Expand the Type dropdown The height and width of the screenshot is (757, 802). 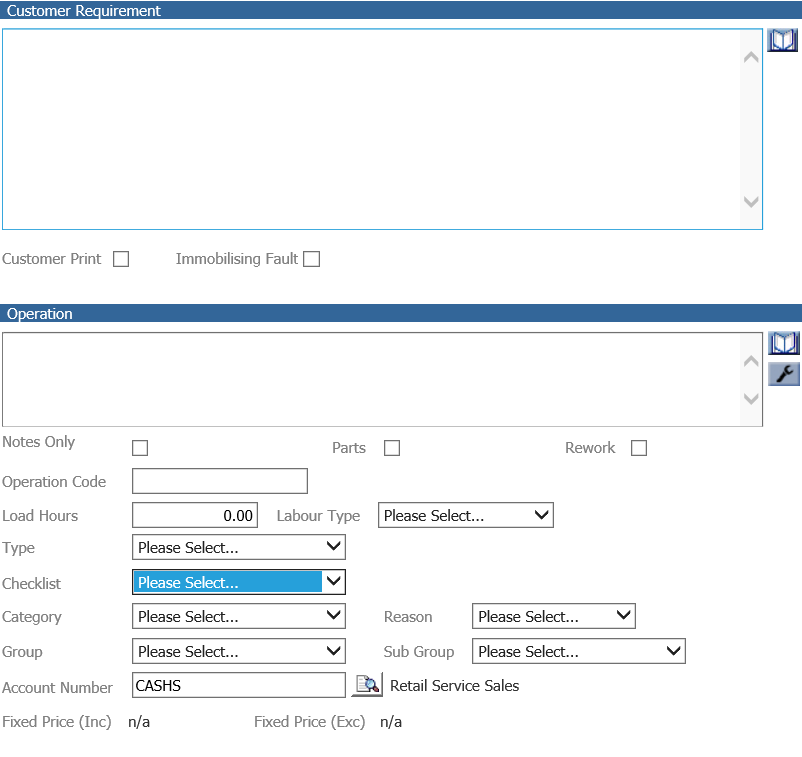239,547
